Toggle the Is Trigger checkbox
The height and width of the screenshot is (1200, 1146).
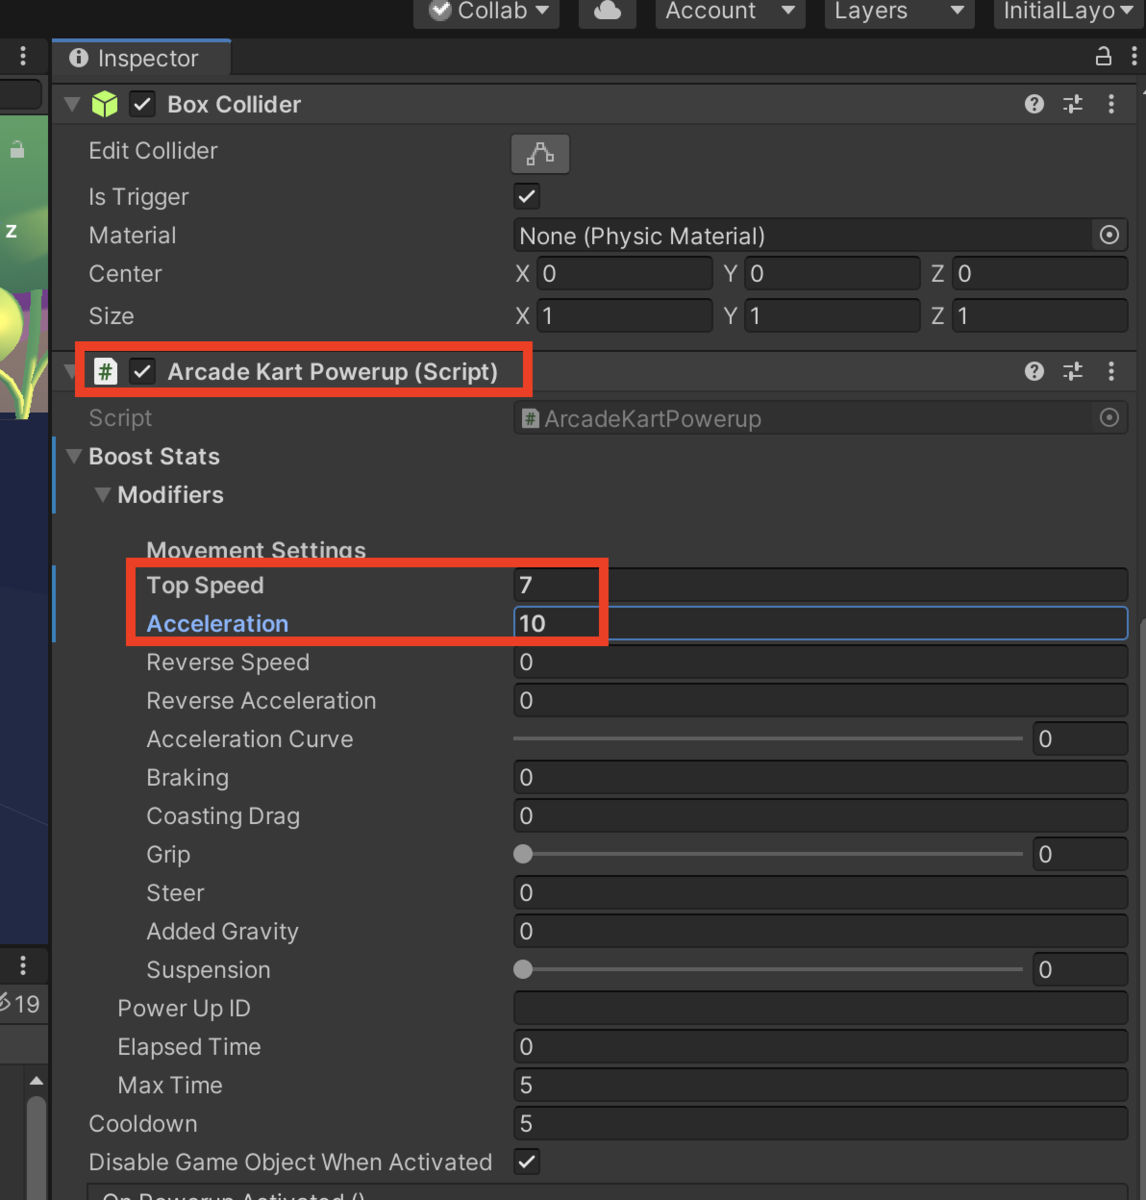(x=527, y=196)
